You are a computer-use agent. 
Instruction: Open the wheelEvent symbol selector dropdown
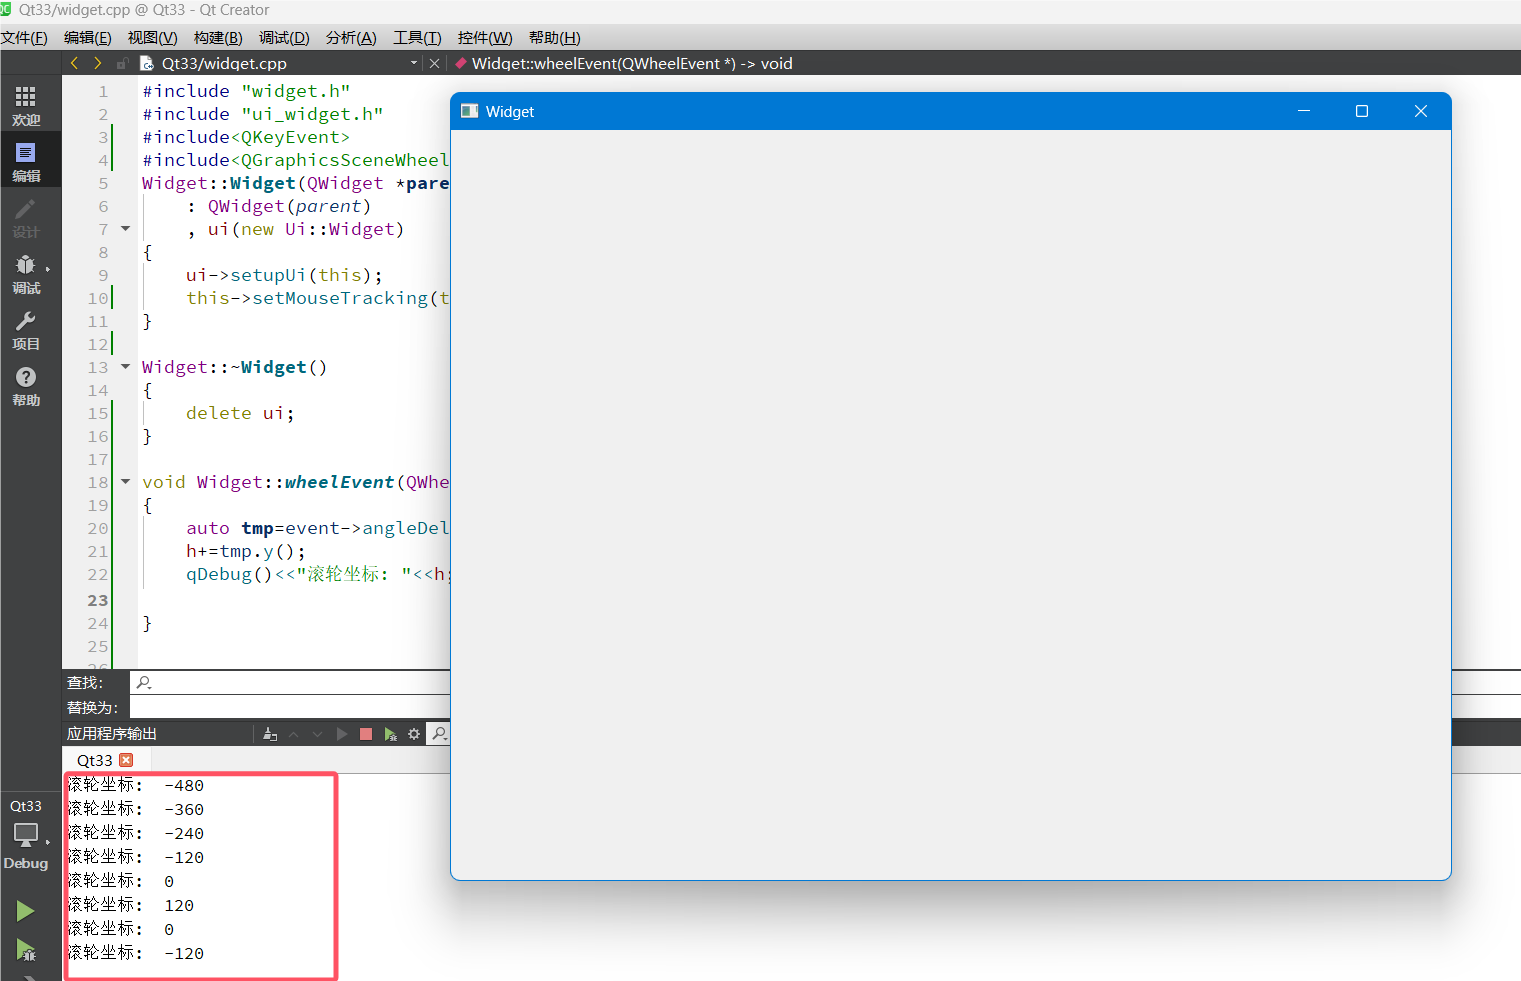point(632,63)
